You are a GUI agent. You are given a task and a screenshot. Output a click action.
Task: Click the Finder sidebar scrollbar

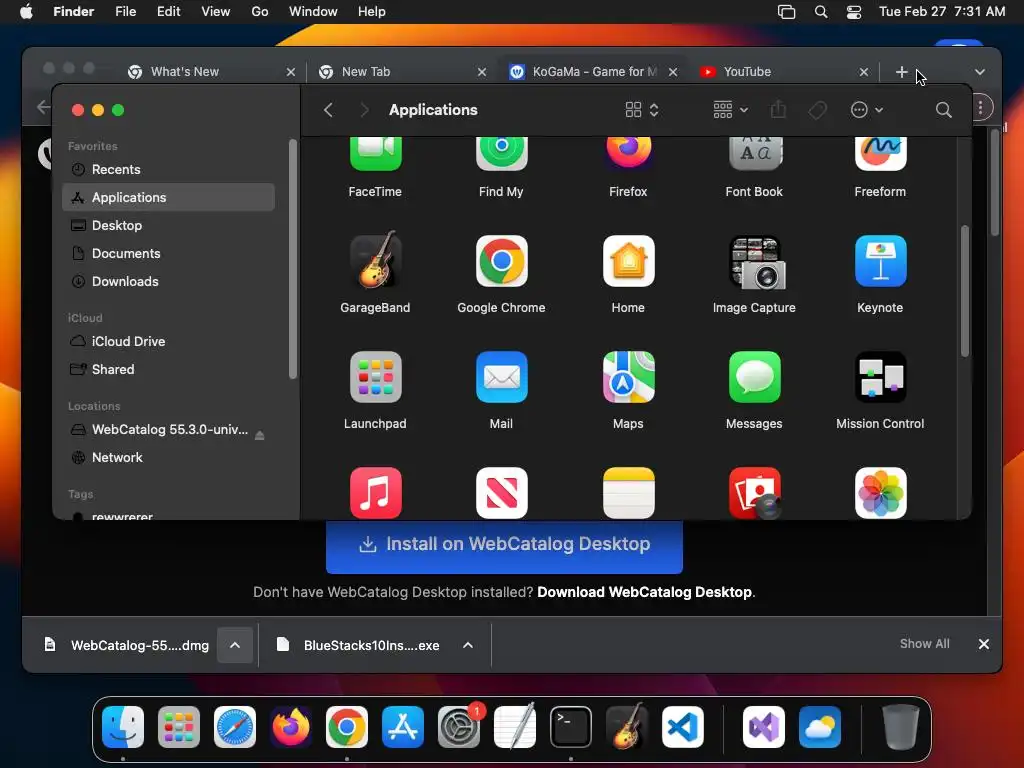tap(293, 259)
